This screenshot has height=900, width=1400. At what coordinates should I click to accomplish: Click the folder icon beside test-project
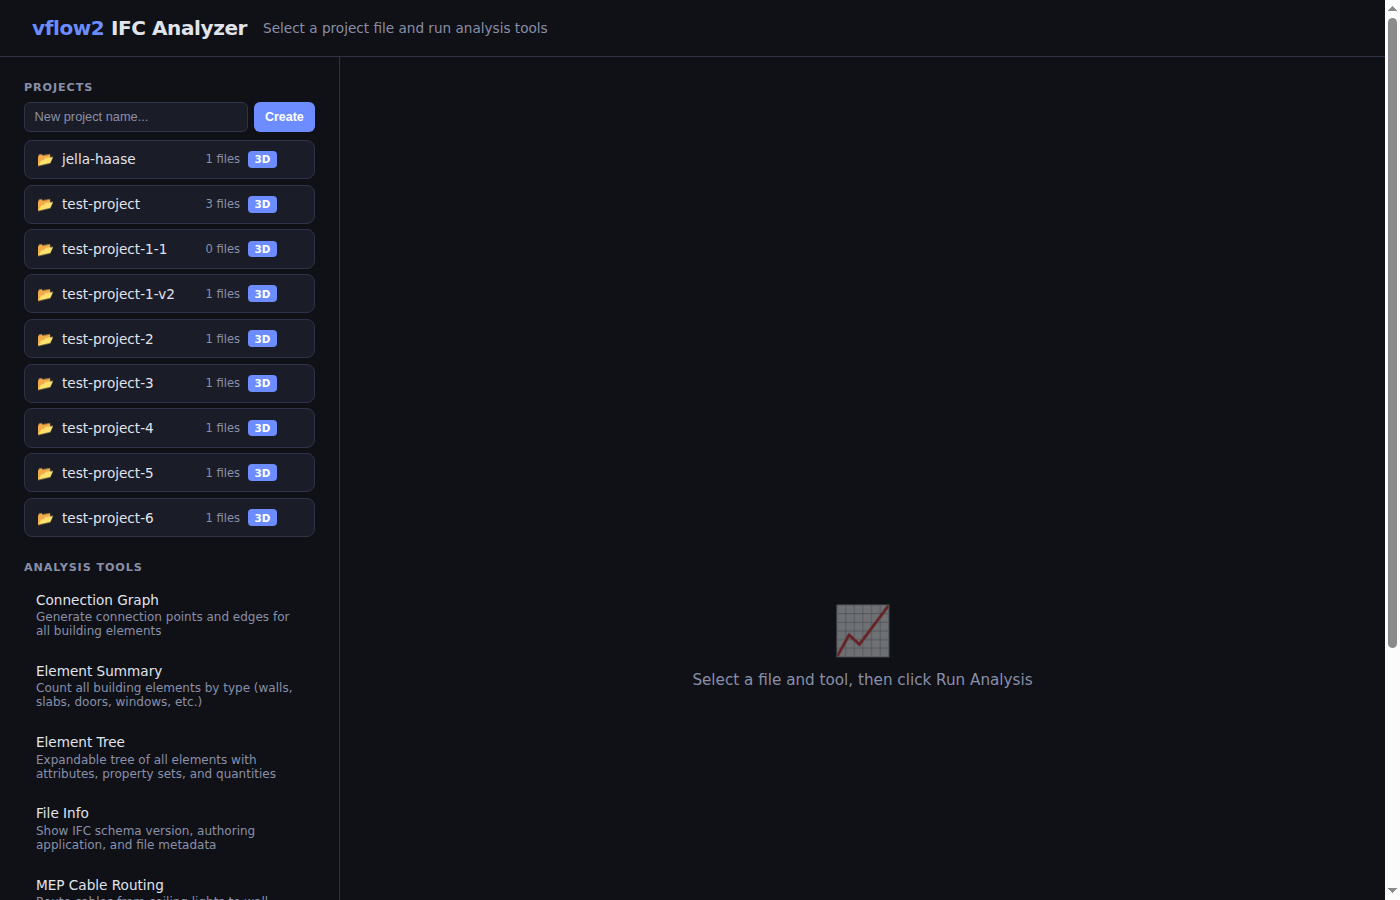tap(45, 204)
